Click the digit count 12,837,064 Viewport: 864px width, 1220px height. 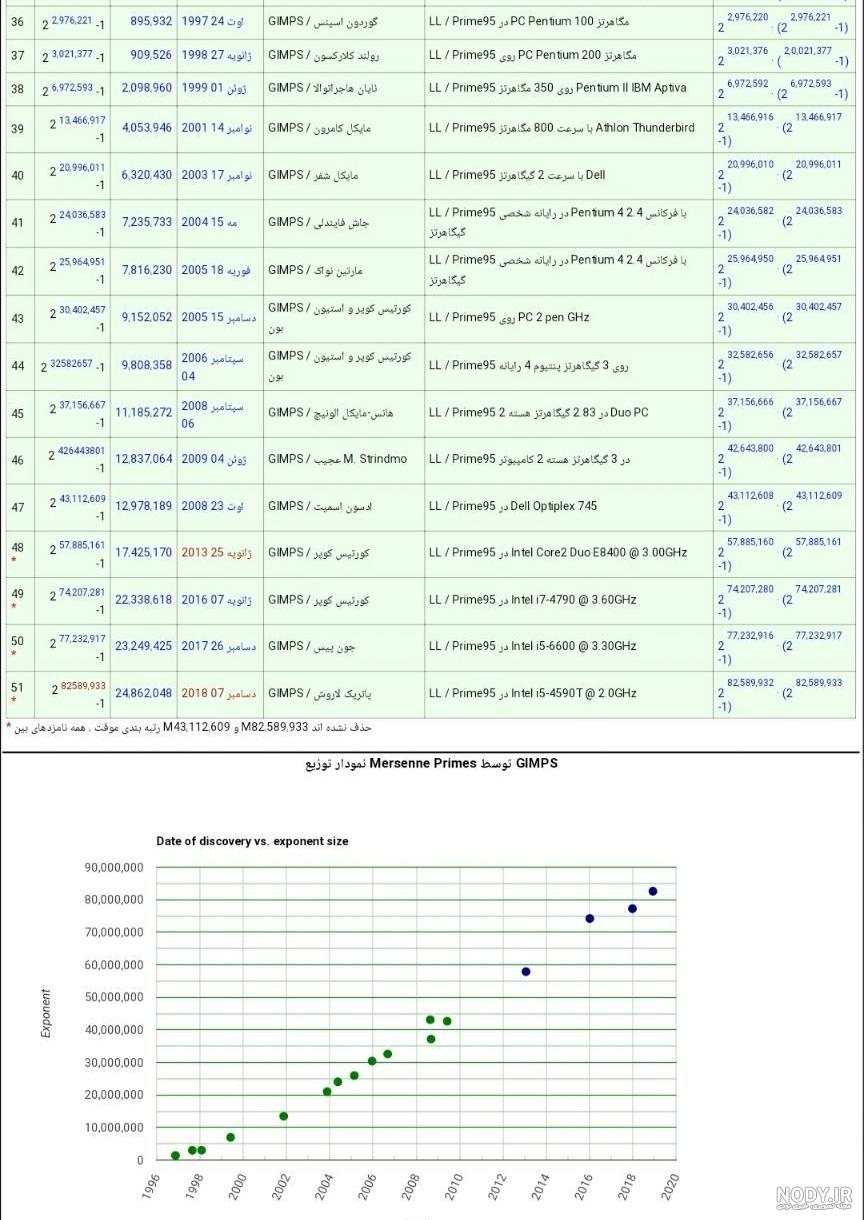(x=144, y=459)
